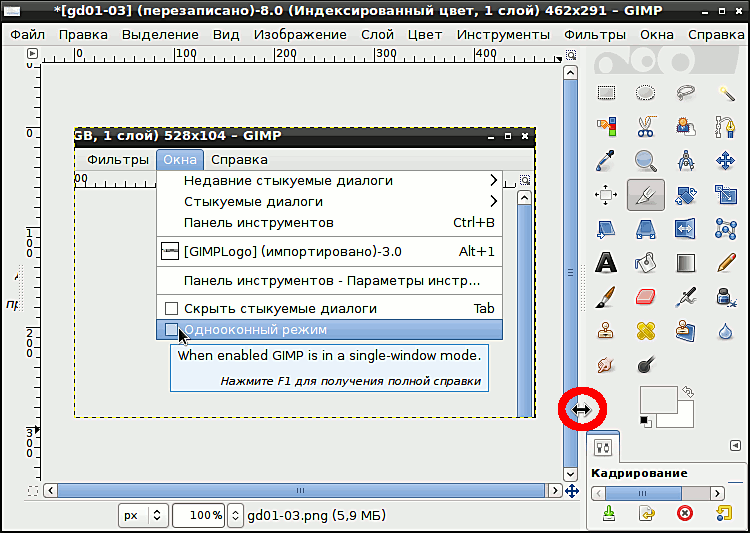This screenshot has height=533, width=750.
Task: Delete saved tool options preset
Action: pos(685,513)
